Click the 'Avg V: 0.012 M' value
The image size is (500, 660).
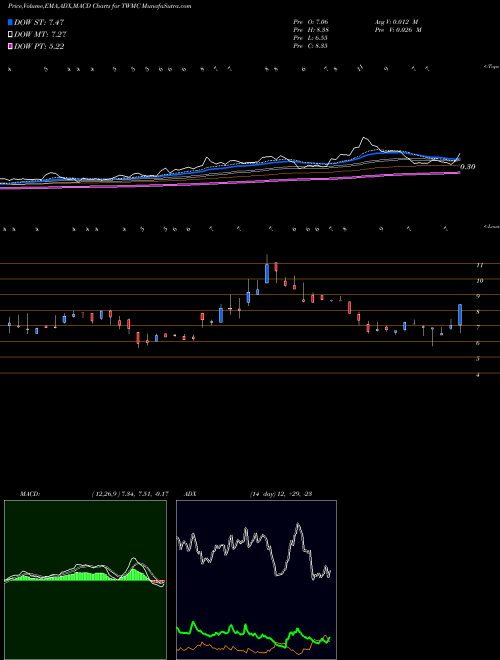[395, 21]
